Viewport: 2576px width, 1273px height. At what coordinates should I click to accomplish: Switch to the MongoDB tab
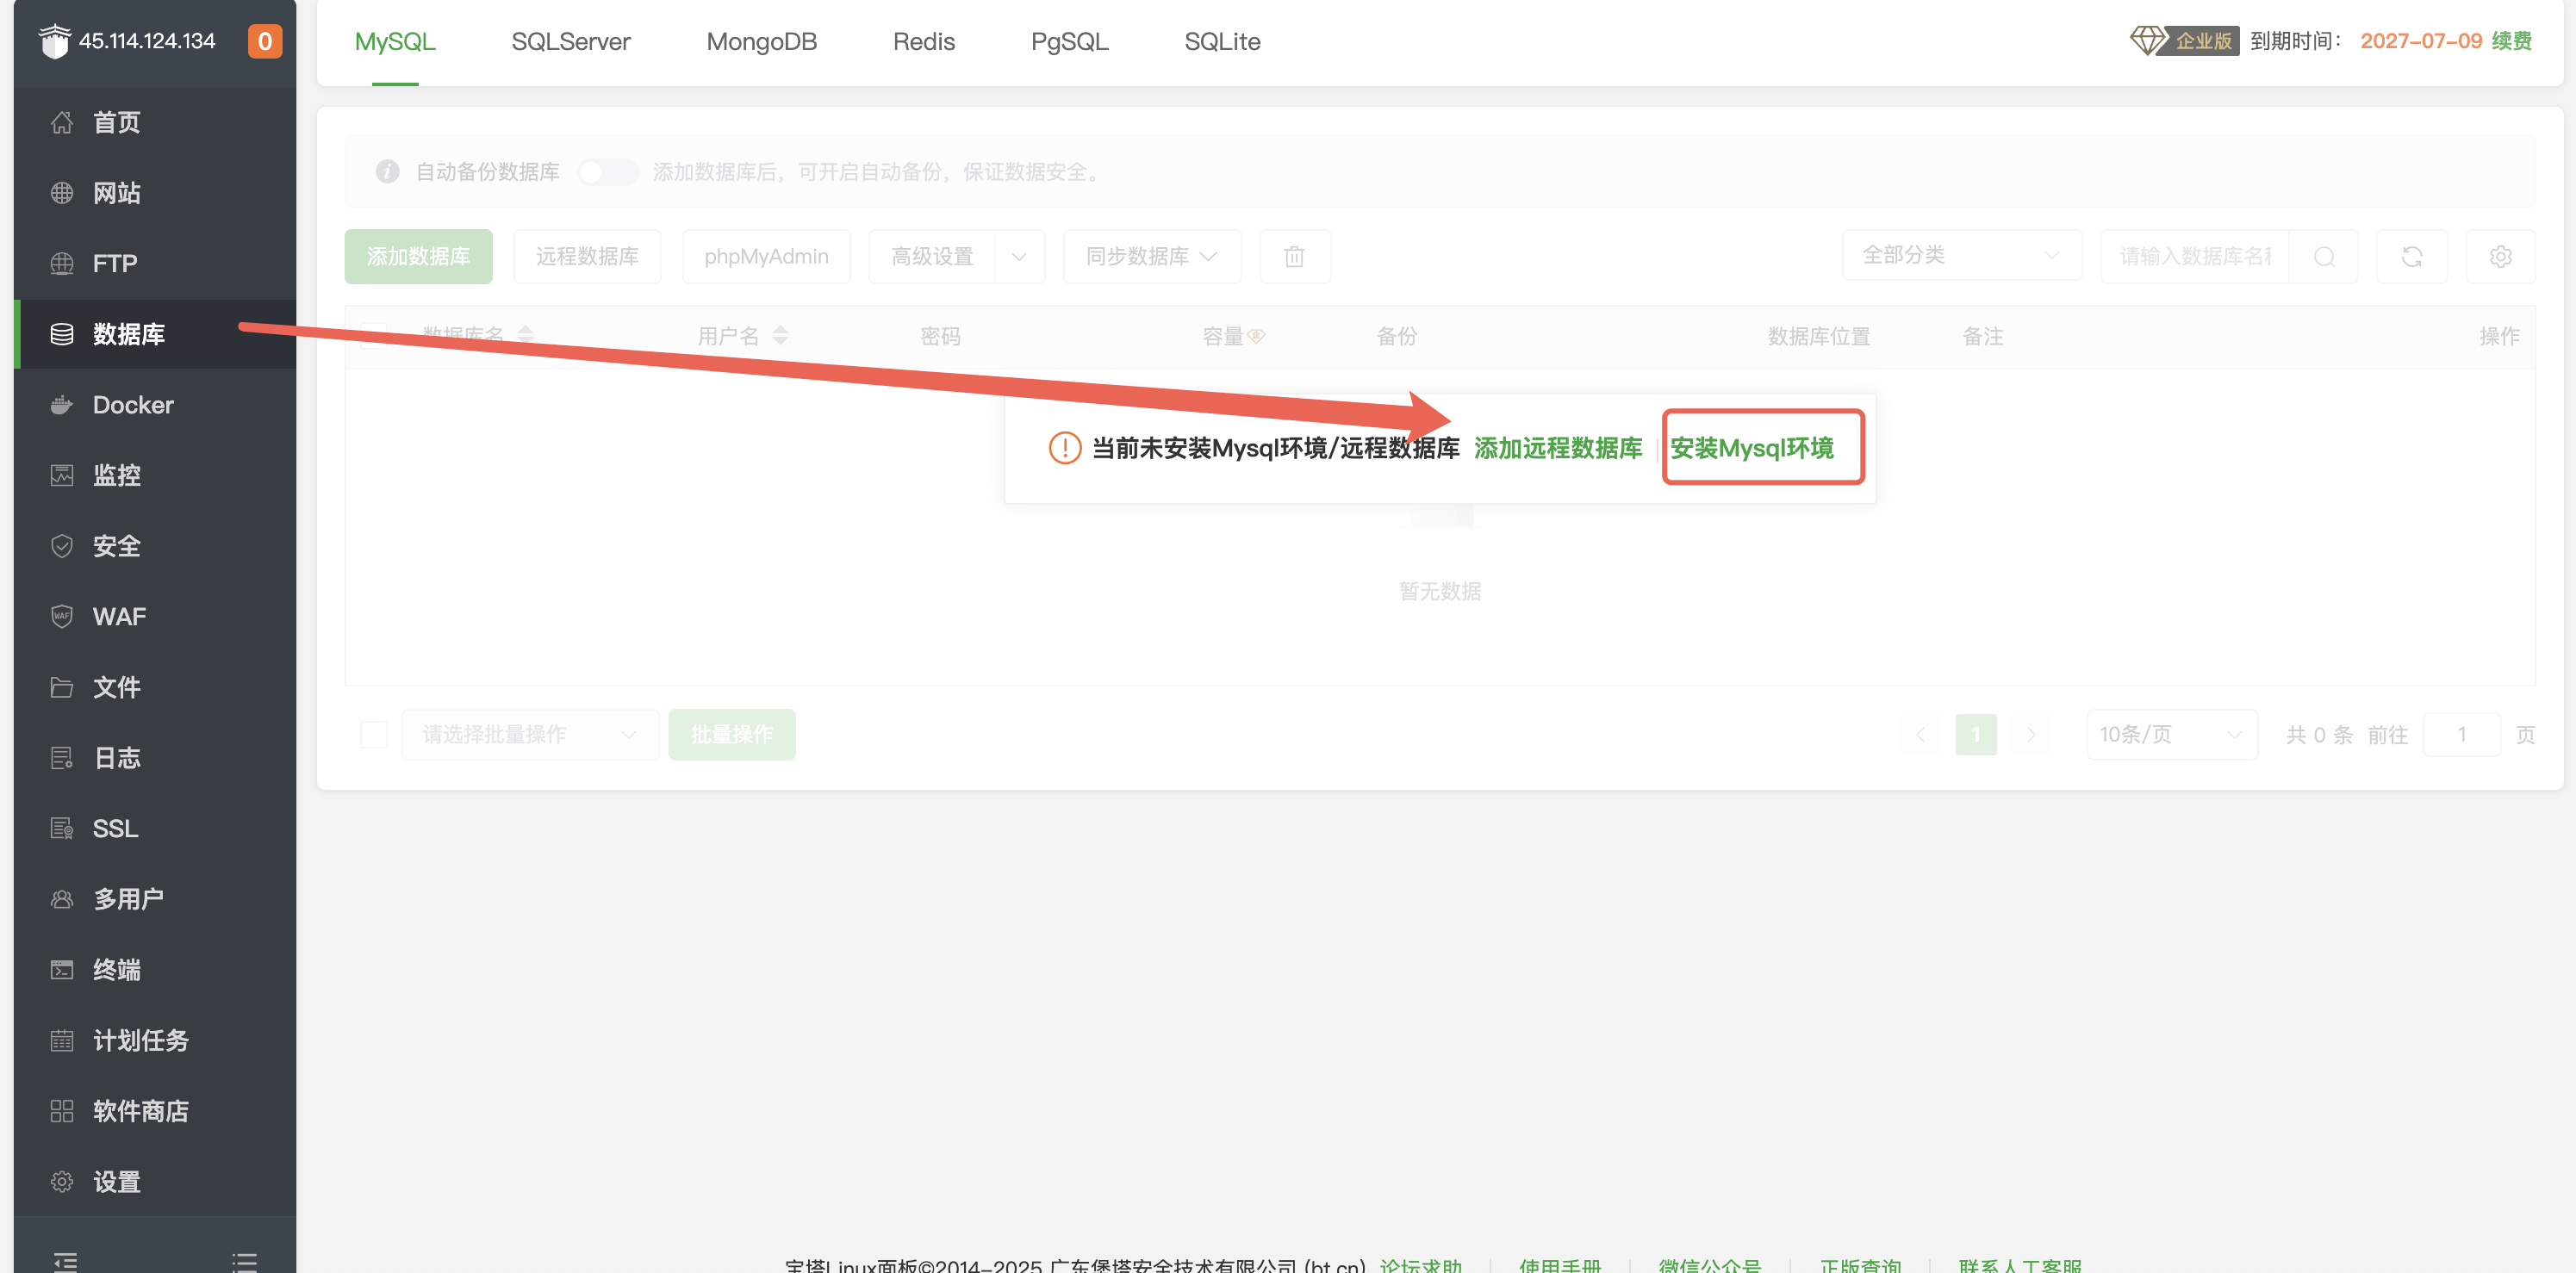click(x=762, y=42)
